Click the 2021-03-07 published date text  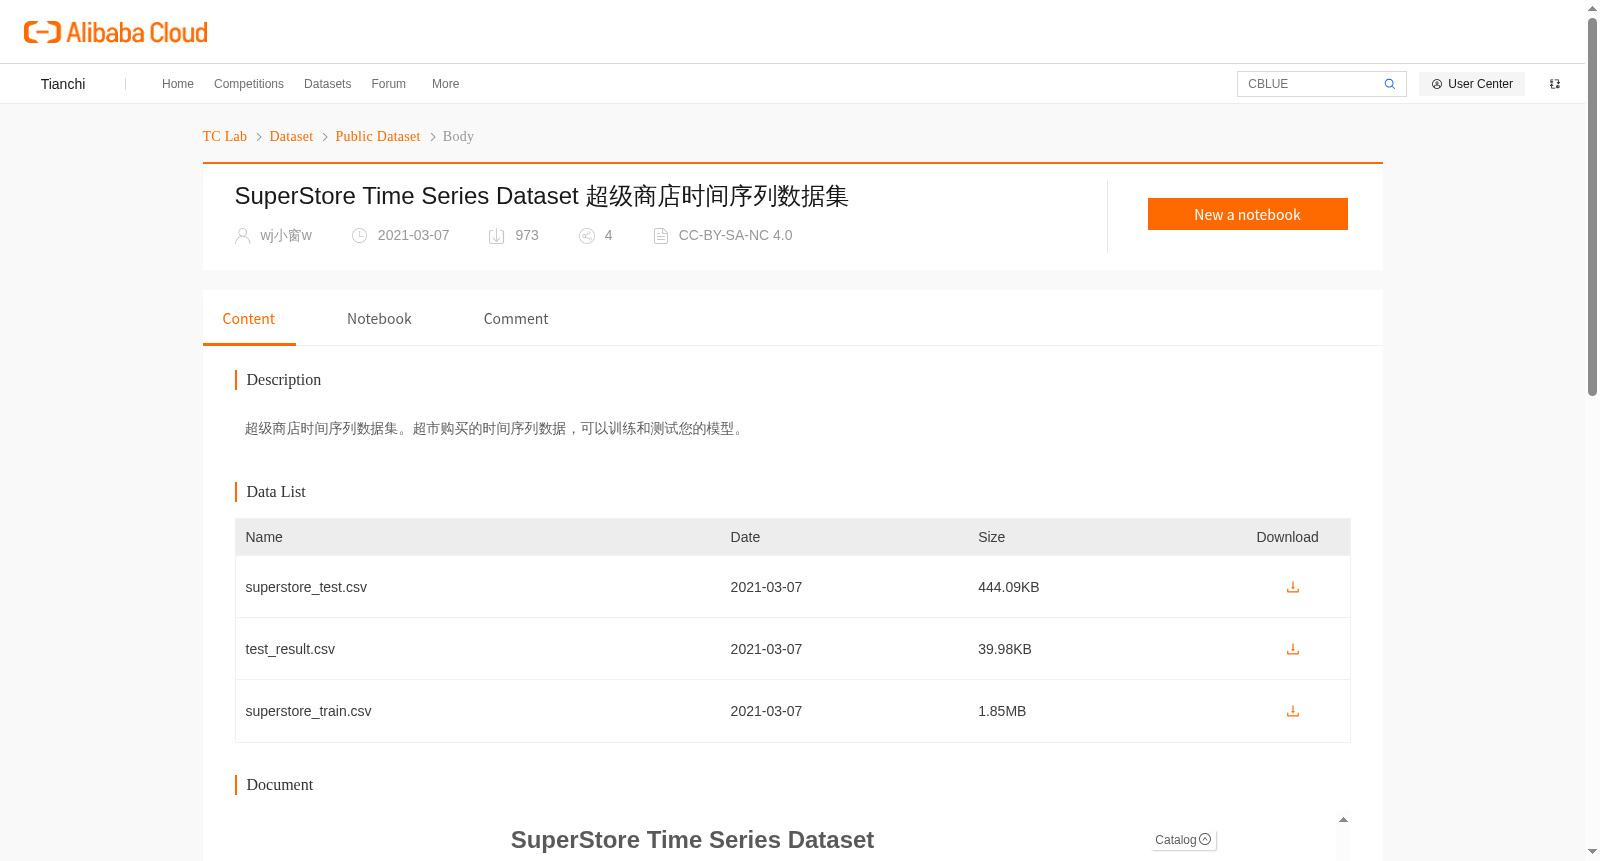coord(413,236)
